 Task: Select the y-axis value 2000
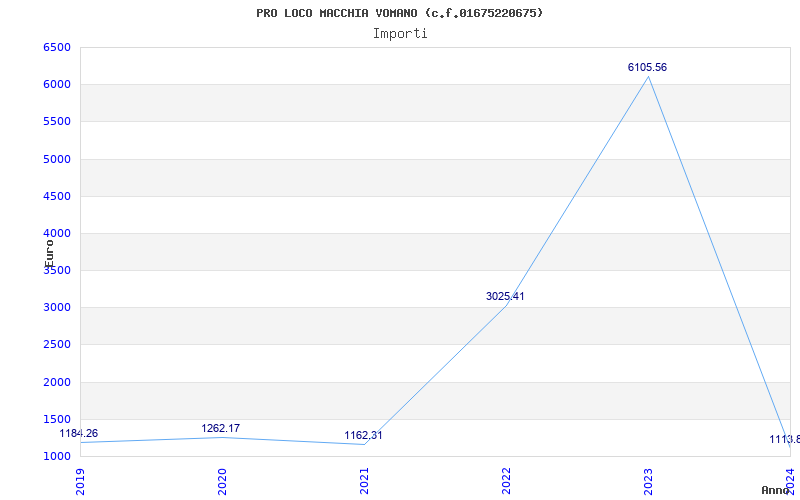[x=57, y=382]
